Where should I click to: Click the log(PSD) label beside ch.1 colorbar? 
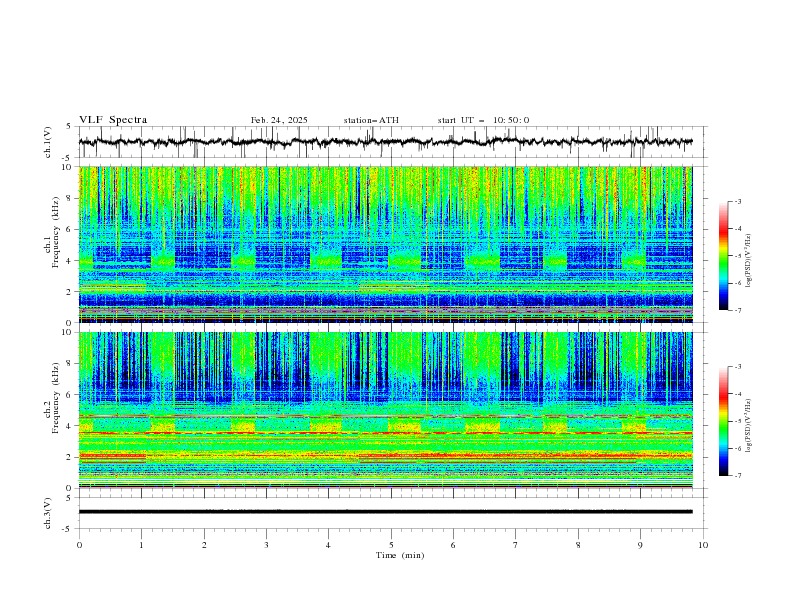pos(749,261)
